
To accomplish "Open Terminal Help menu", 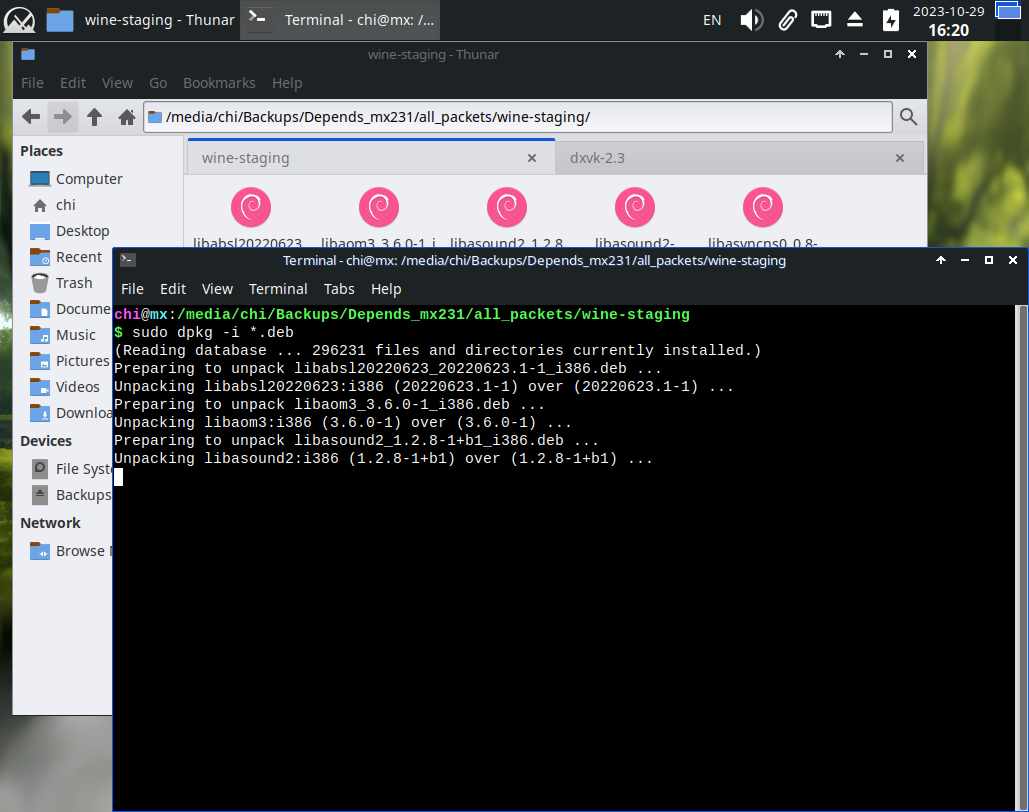I will coord(386,289).
